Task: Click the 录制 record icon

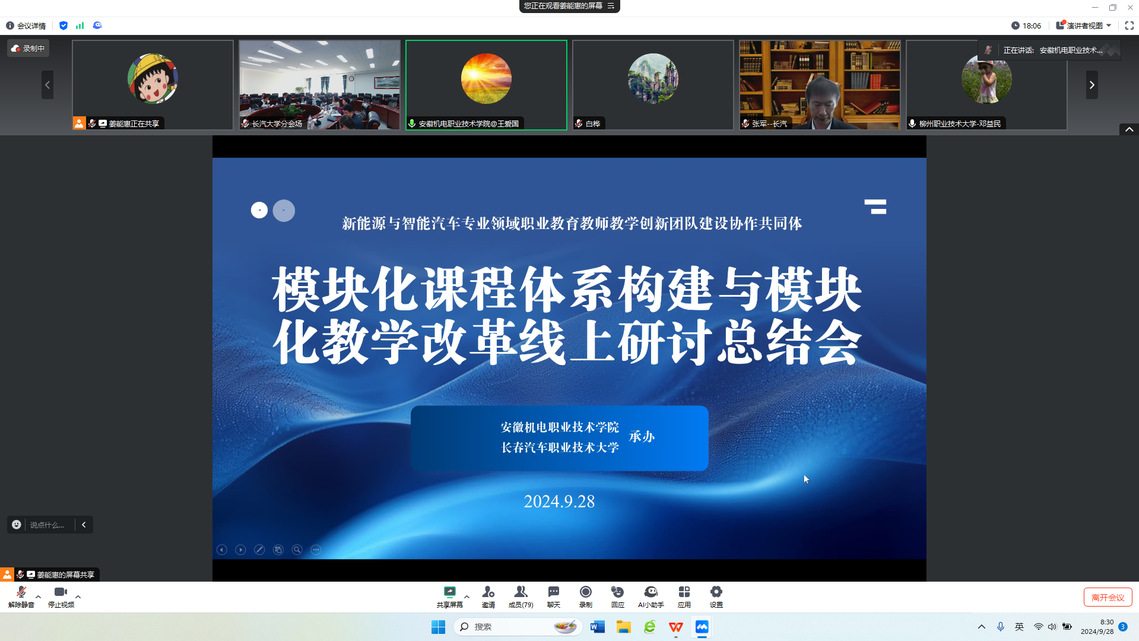Action: coord(586,596)
